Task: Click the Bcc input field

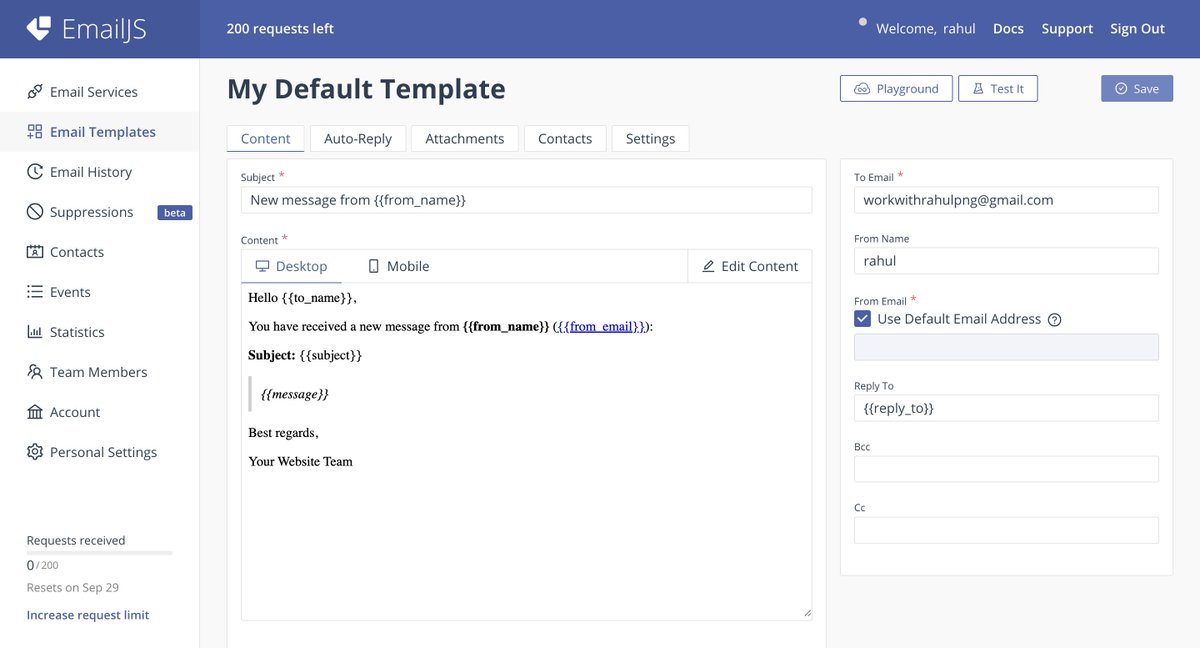Action: (1006, 469)
